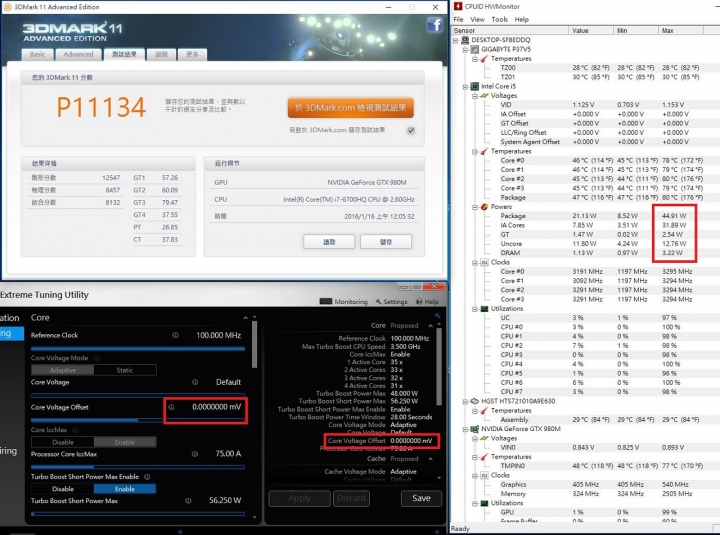Click the Max column header in HWMonitor
This screenshot has width=720, height=535.
pos(681,30)
